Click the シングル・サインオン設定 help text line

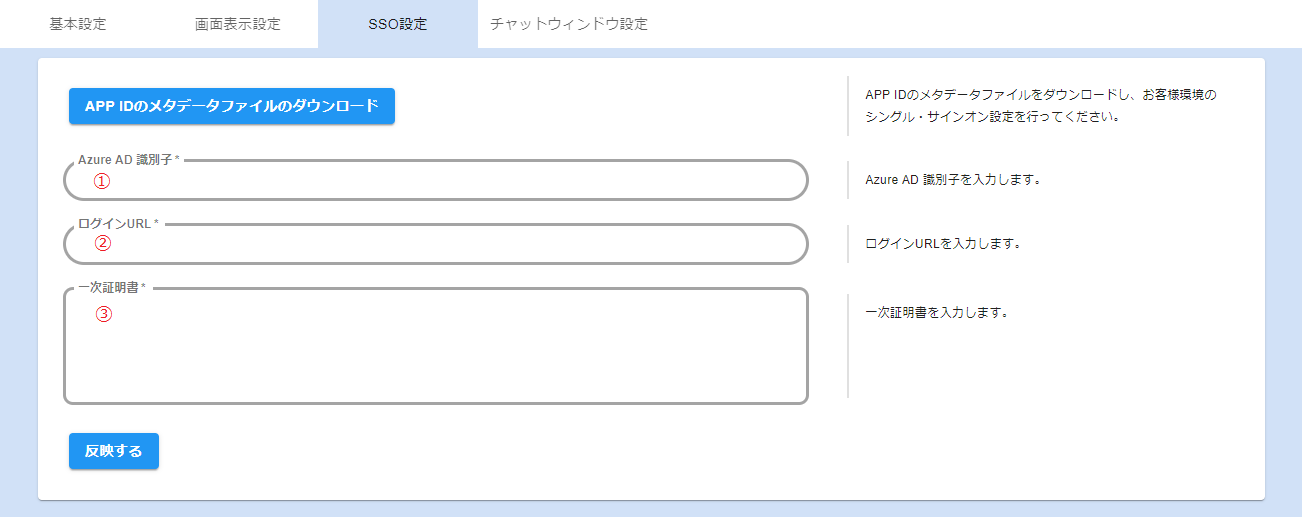[989, 116]
